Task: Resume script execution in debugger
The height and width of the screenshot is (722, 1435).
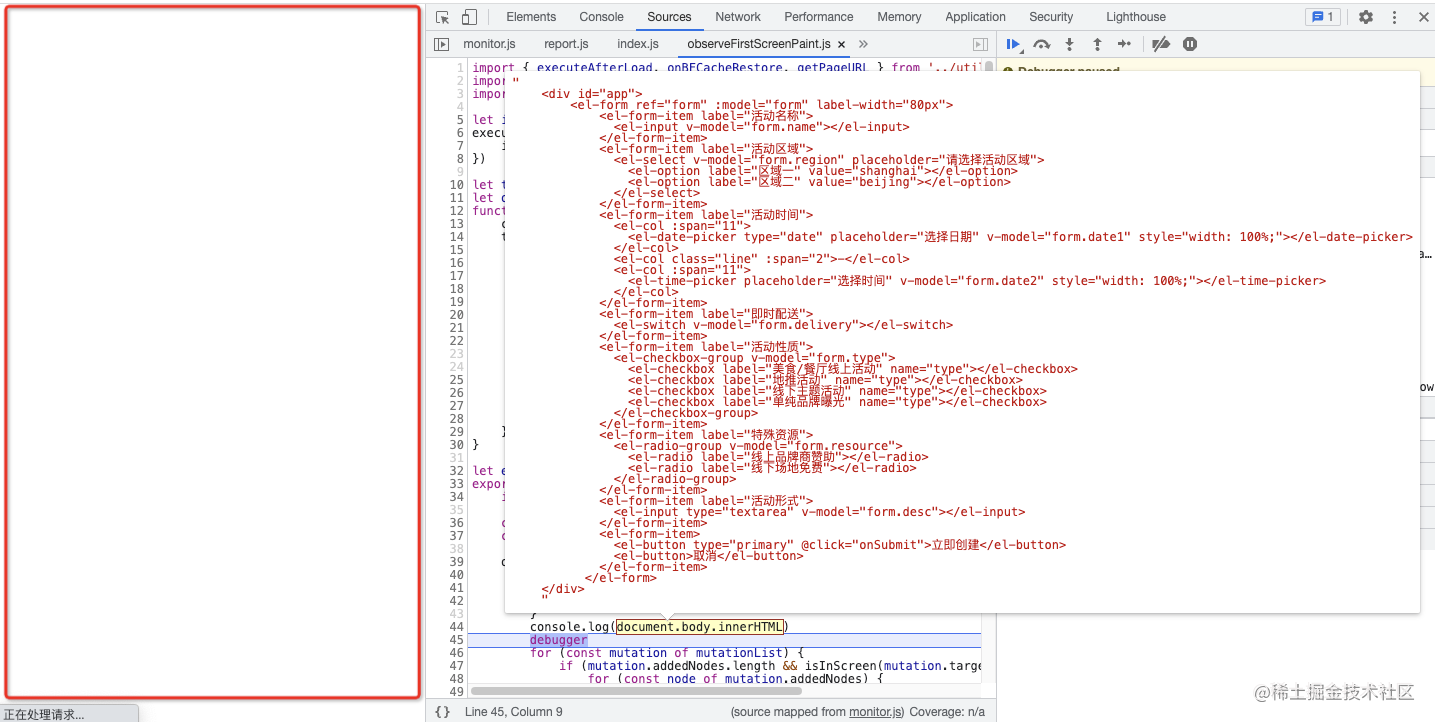Action: pos(1013,44)
